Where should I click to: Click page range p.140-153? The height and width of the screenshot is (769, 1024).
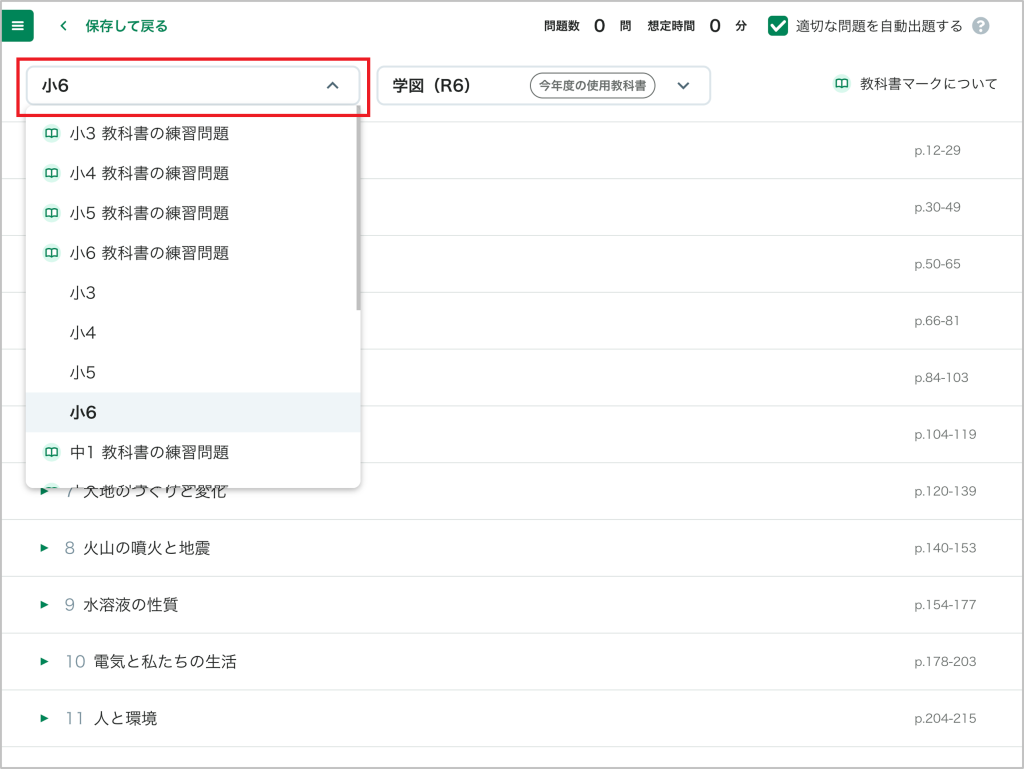tap(945, 548)
